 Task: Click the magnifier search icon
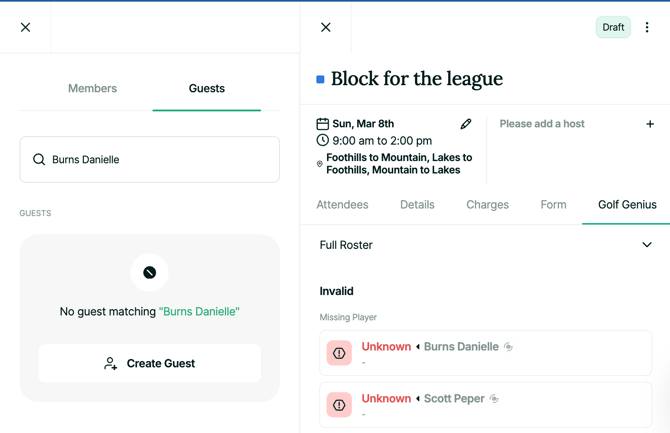tap(39, 160)
